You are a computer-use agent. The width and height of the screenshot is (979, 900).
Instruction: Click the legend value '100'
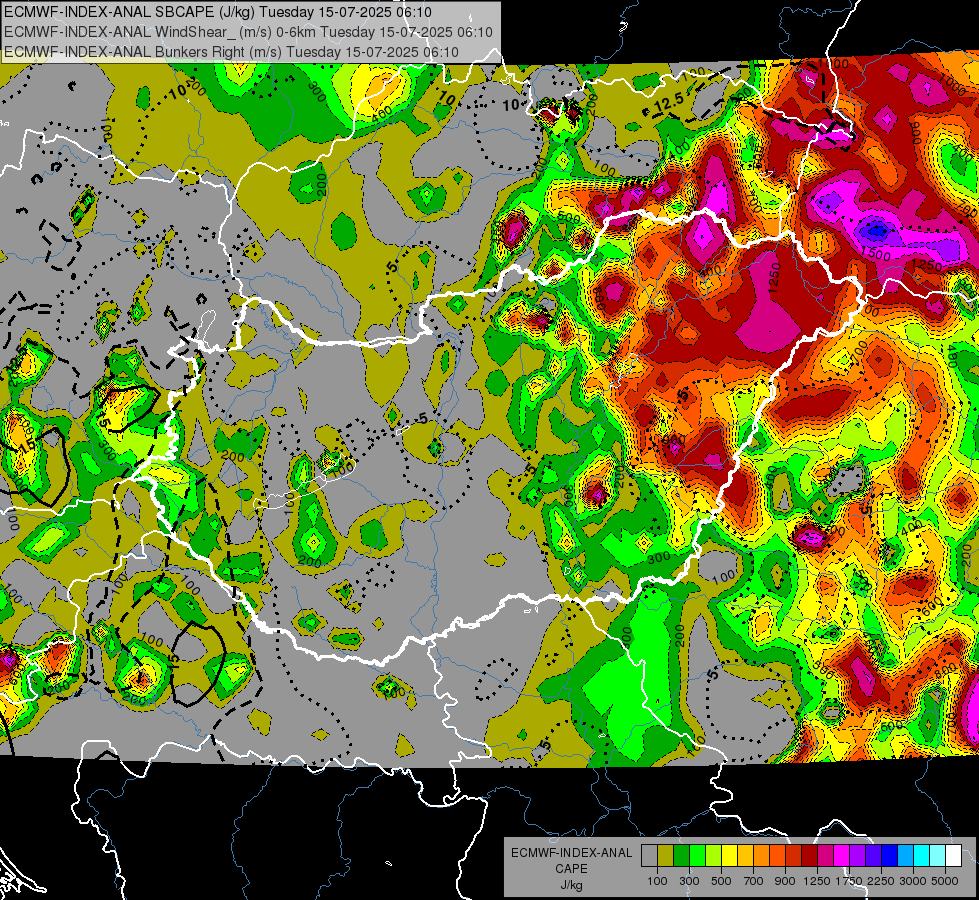tap(657, 881)
